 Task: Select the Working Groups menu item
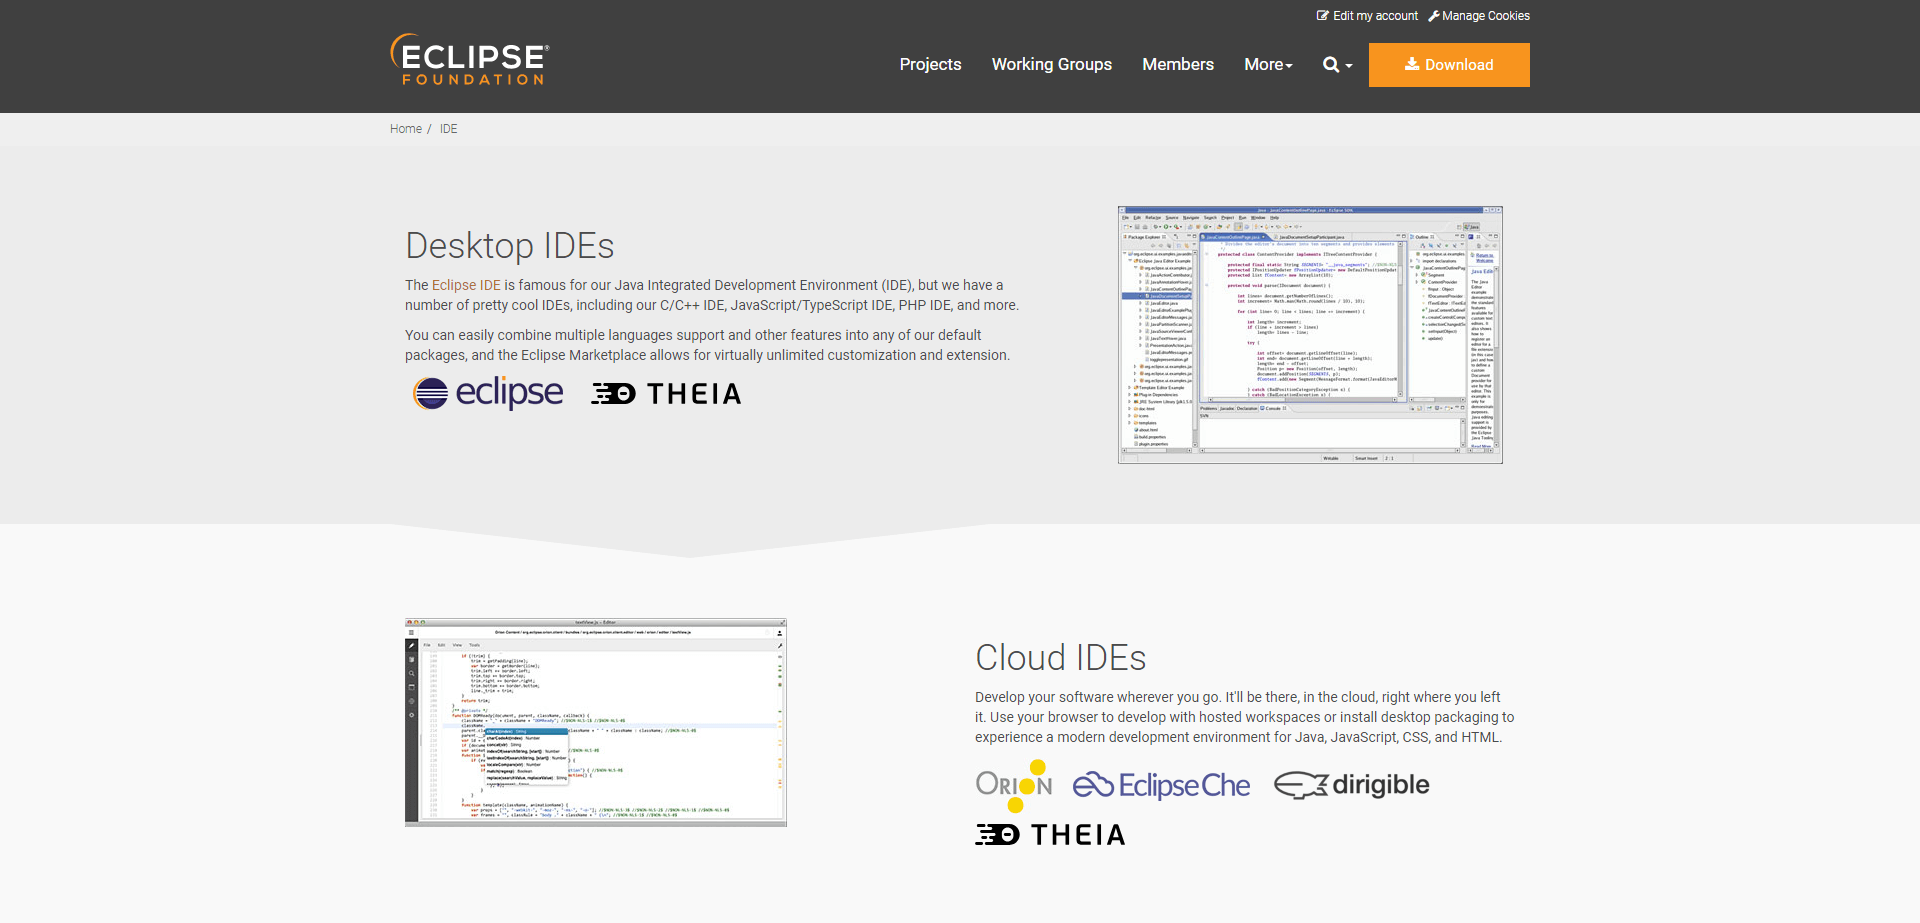(x=1051, y=64)
